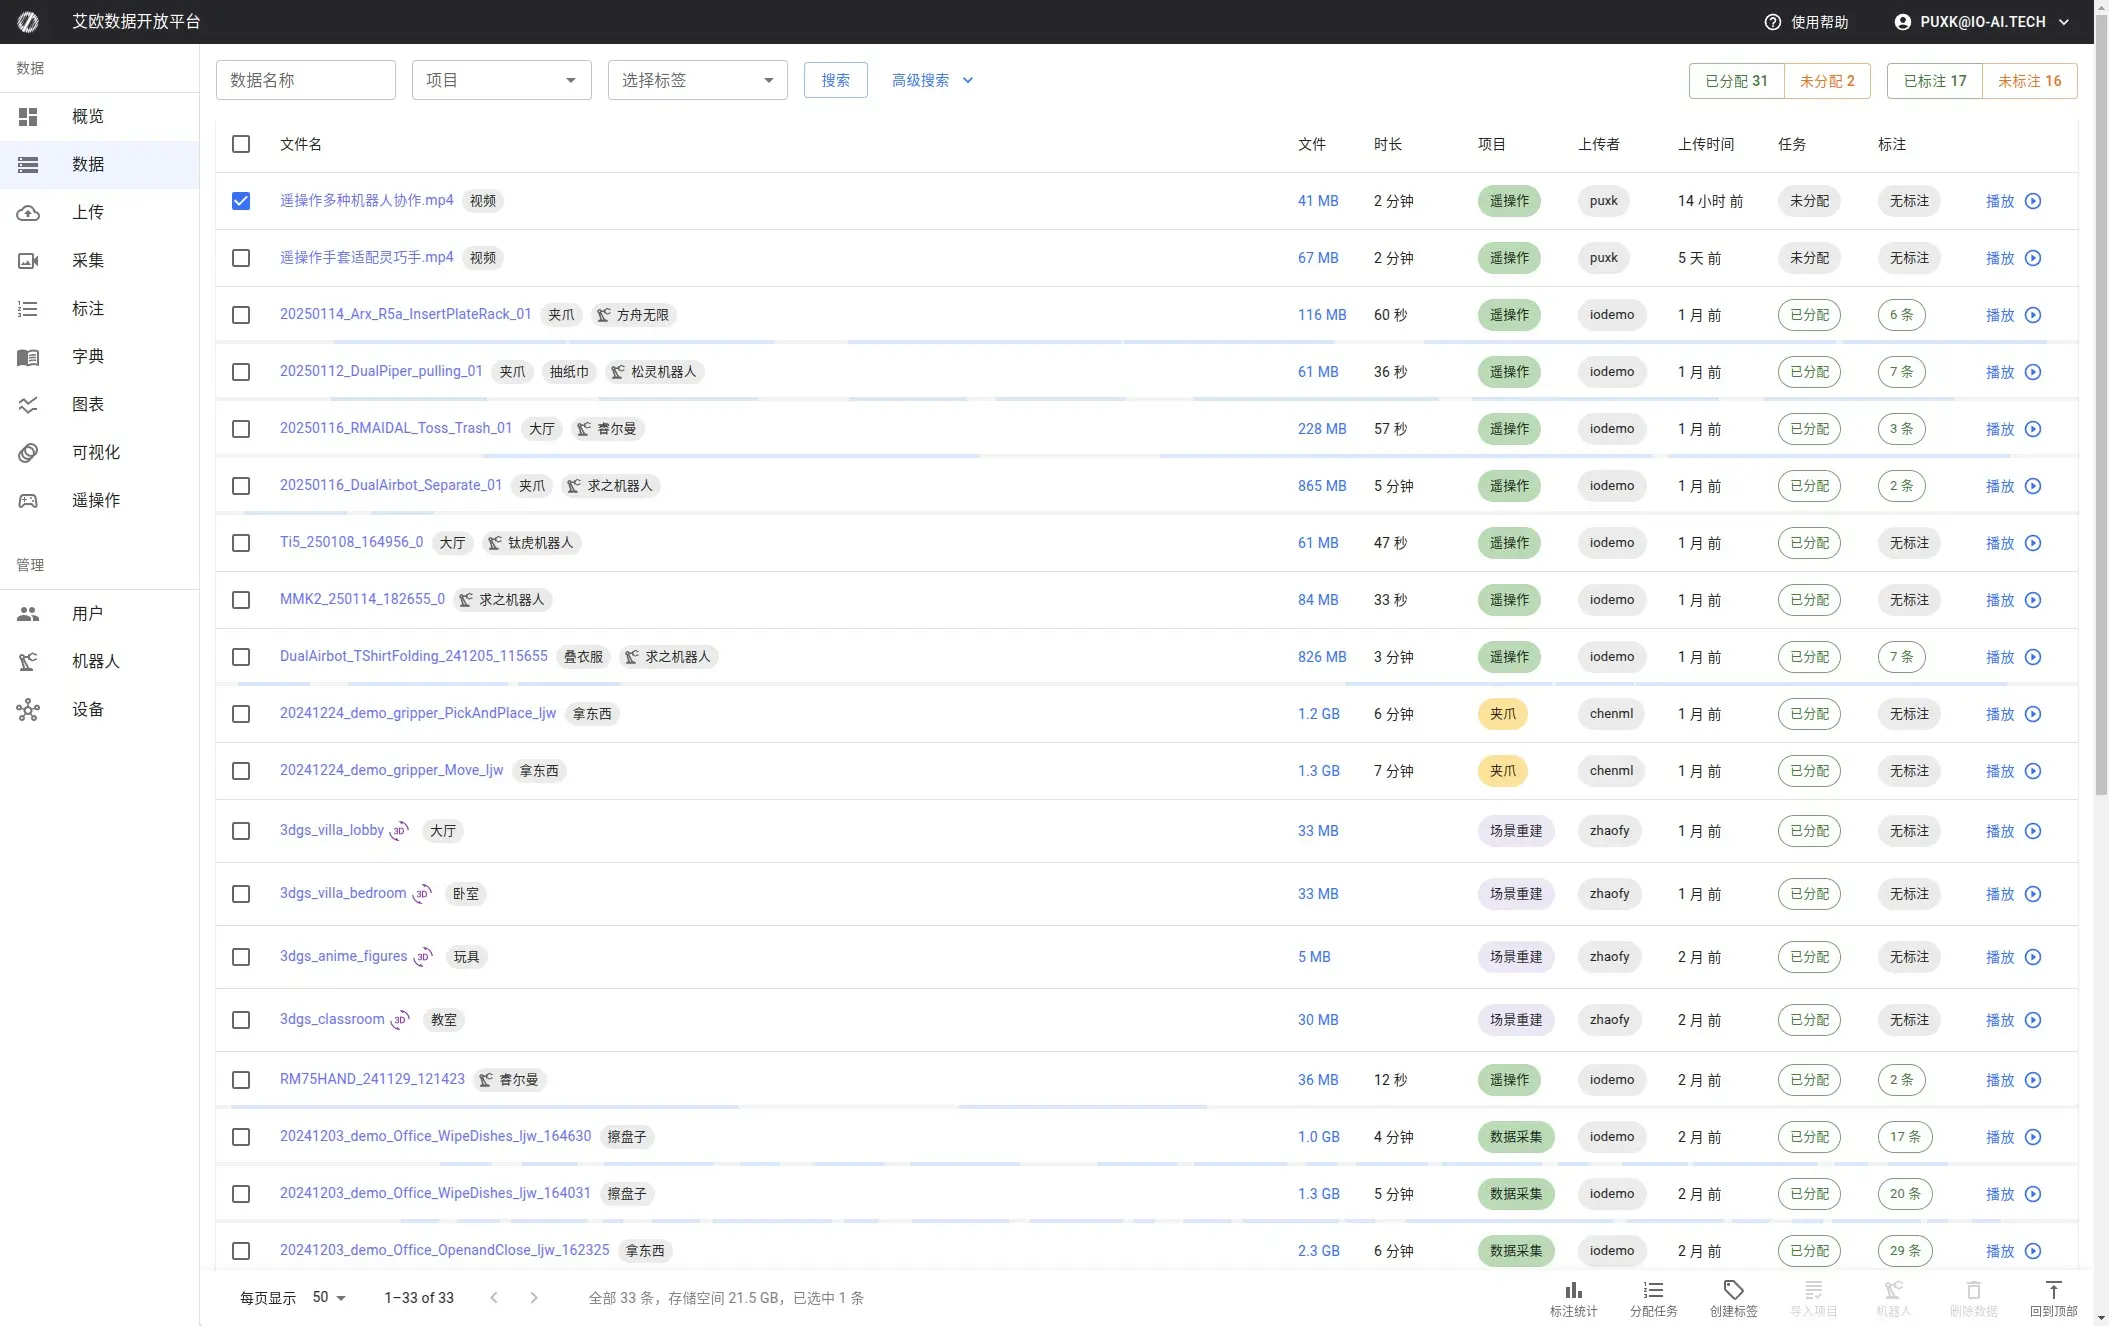Play the 3dgs_villa_lobby row via play icon
Image resolution: width=2109 pixels, height=1326 pixels.
pos(2033,832)
